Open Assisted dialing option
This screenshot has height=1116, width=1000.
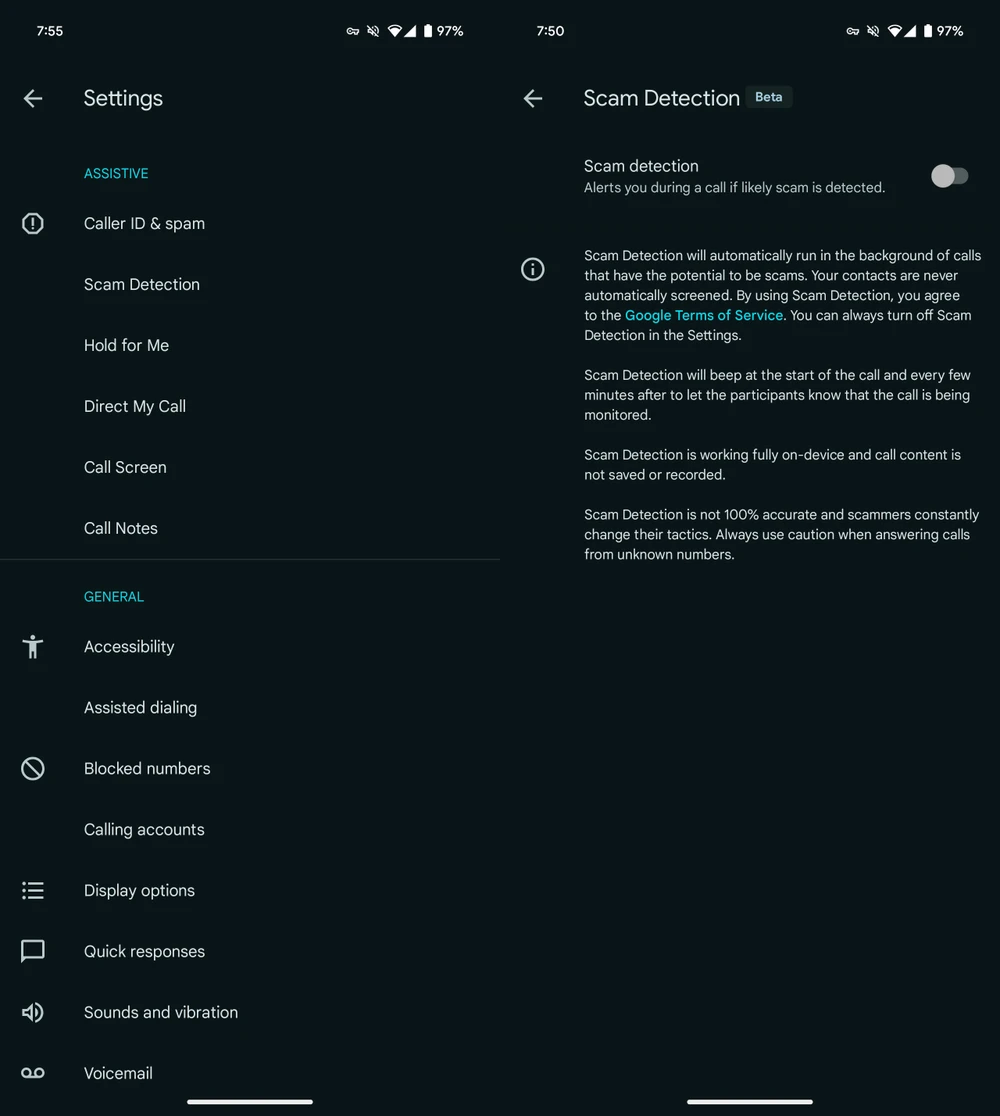tap(140, 708)
